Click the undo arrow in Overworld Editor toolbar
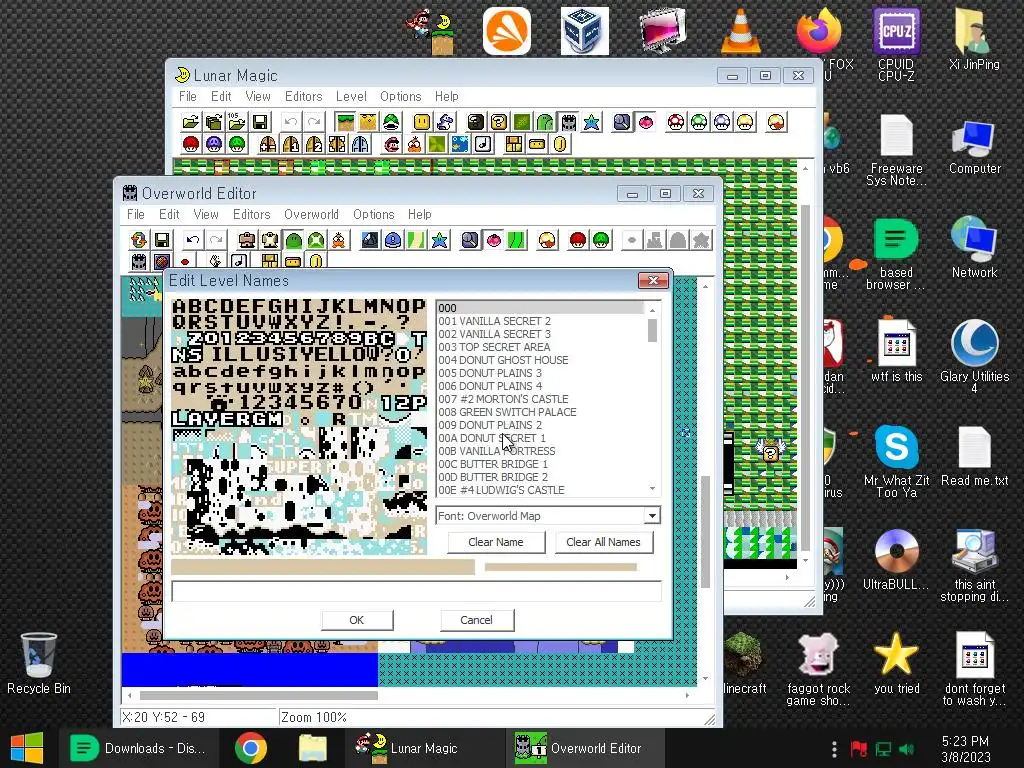The width and height of the screenshot is (1024, 768). [193, 240]
